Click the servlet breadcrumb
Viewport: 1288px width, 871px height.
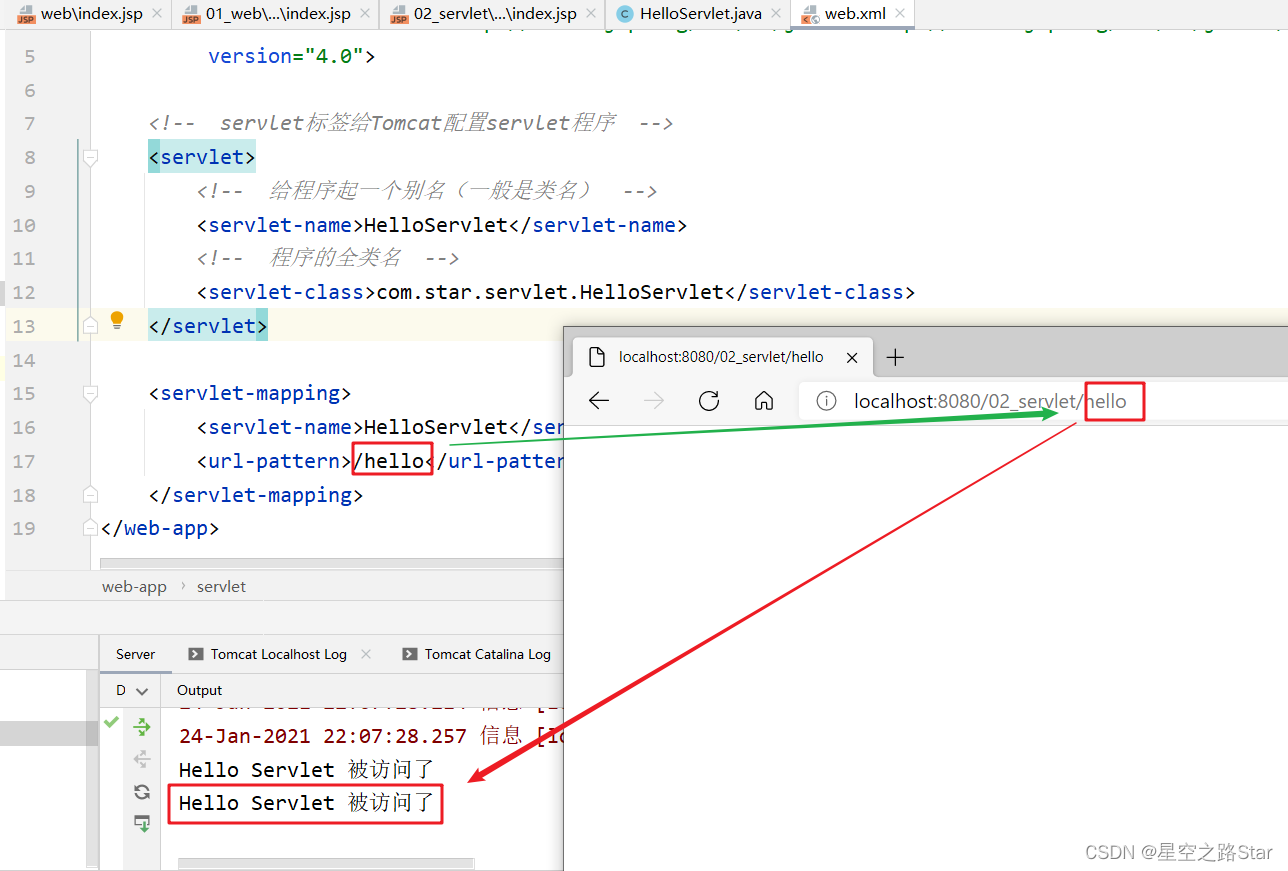coord(221,587)
